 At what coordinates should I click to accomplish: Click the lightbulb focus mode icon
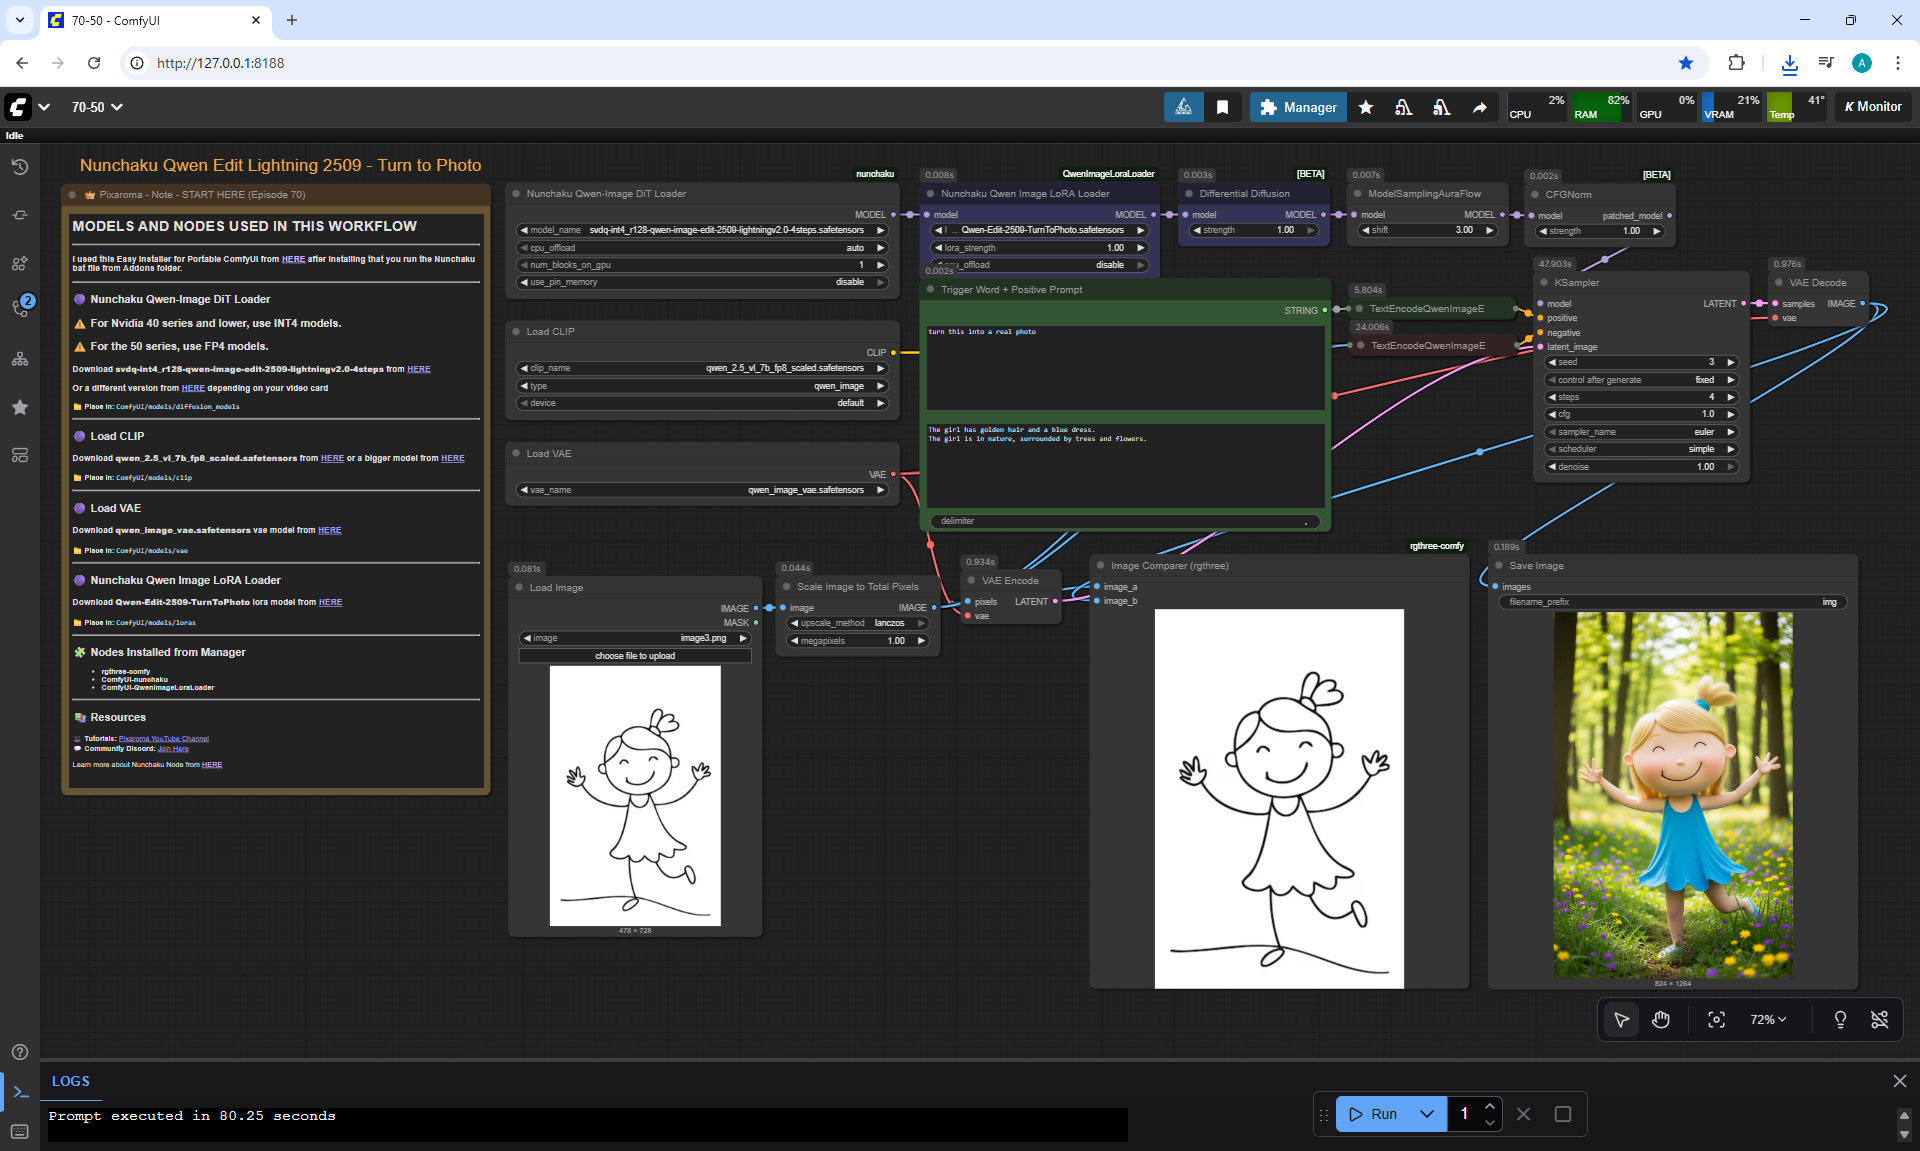(x=1839, y=1019)
